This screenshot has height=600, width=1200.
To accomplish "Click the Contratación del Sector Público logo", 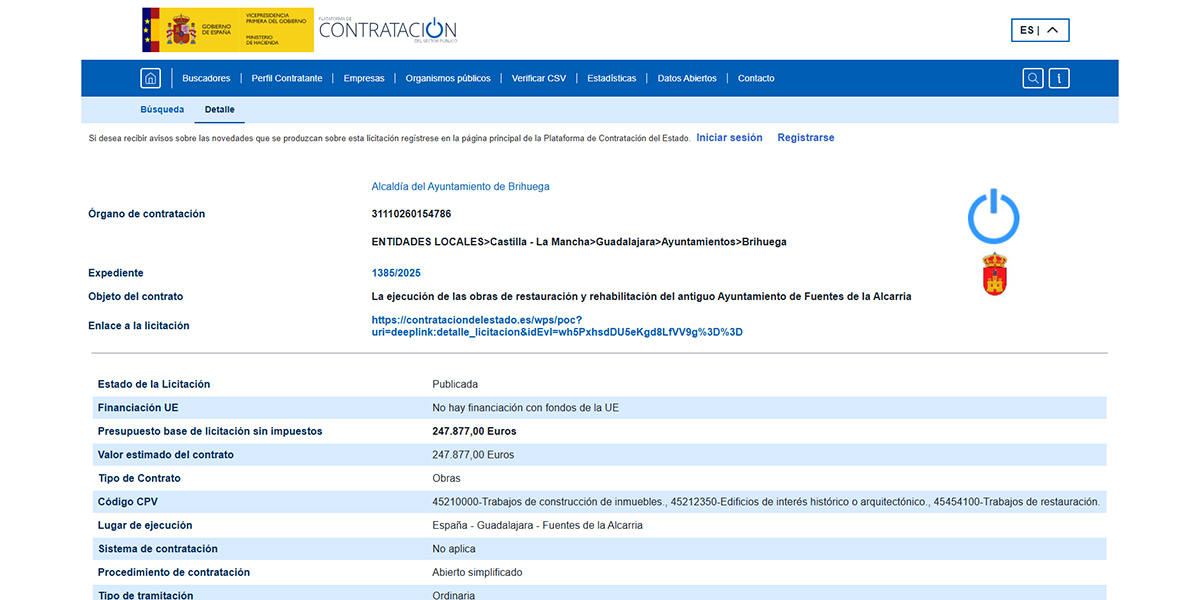I will pos(388,30).
